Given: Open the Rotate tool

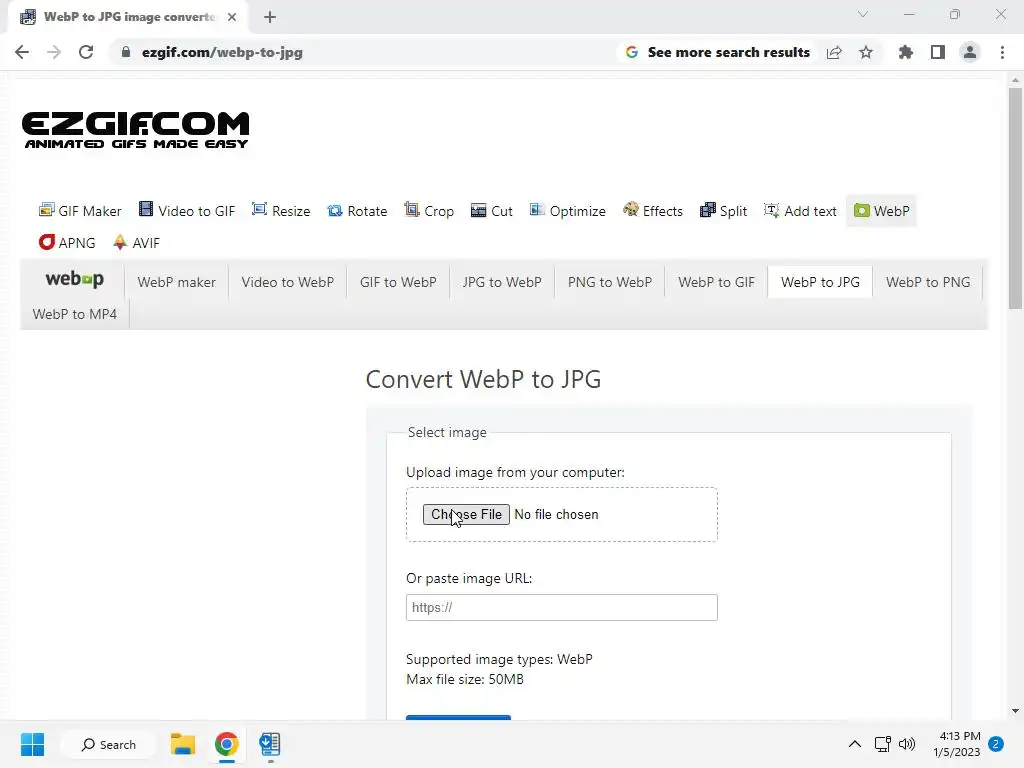Looking at the screenshot, I should click(x=357, y=211).
